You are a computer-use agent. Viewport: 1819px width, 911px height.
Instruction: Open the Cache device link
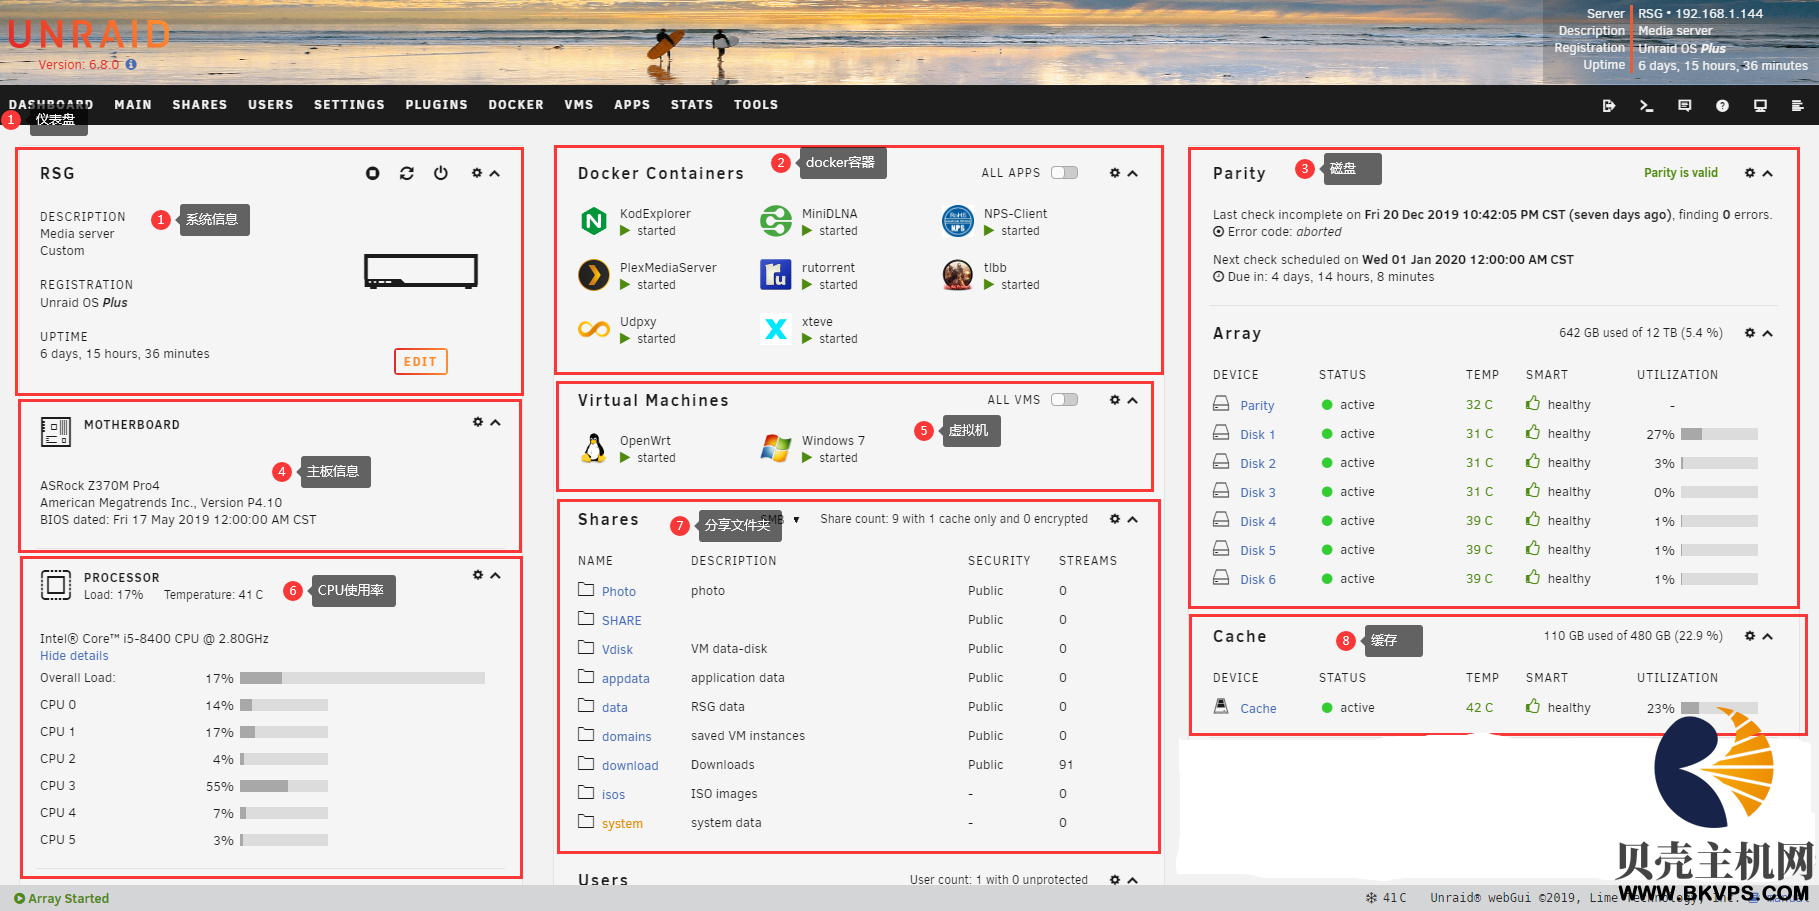pyautogui.click(x=1258, y=709)
